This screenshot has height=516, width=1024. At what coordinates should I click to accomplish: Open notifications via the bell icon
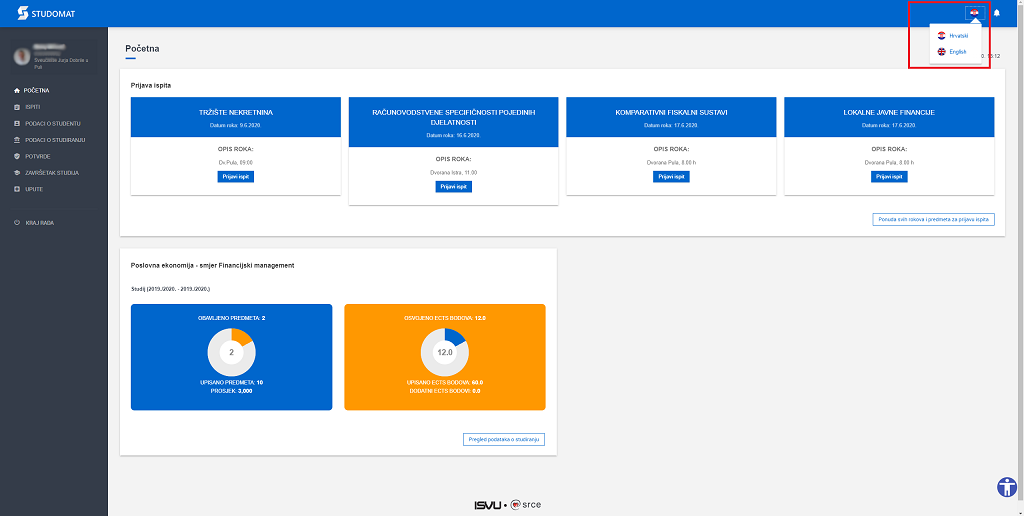click(x=996, y=13)
